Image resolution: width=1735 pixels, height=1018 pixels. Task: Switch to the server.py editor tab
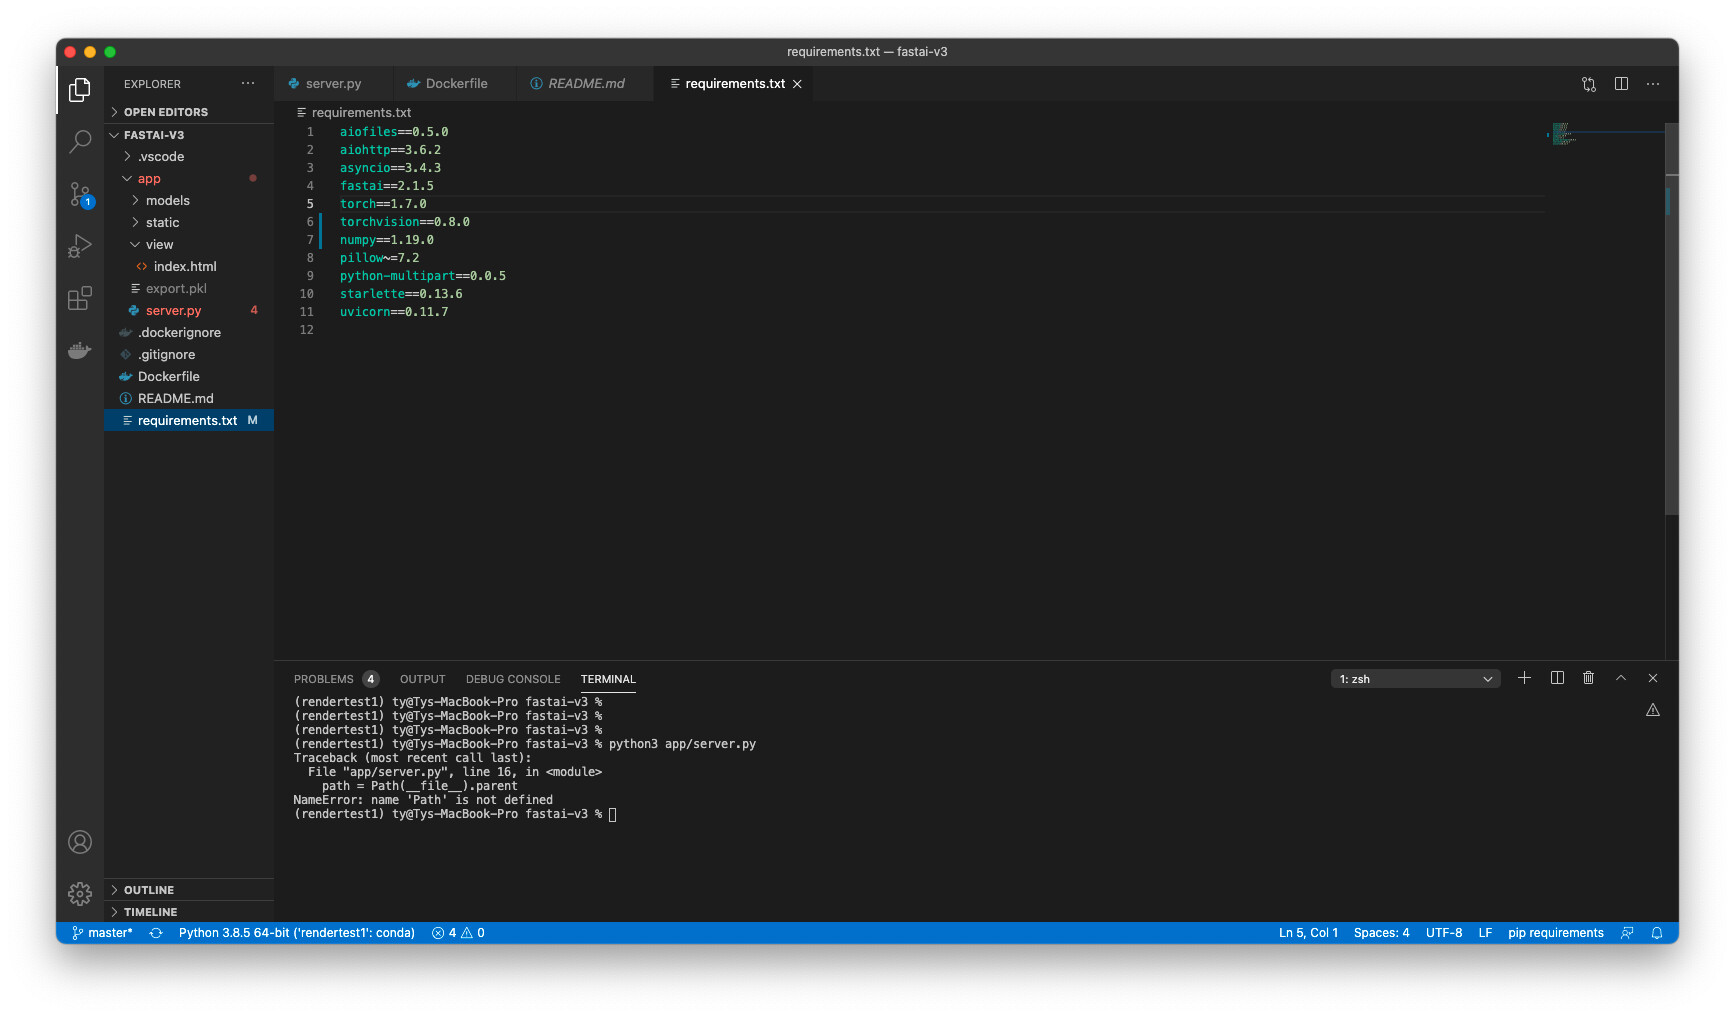pyautogui.click(x=333, y=84)
